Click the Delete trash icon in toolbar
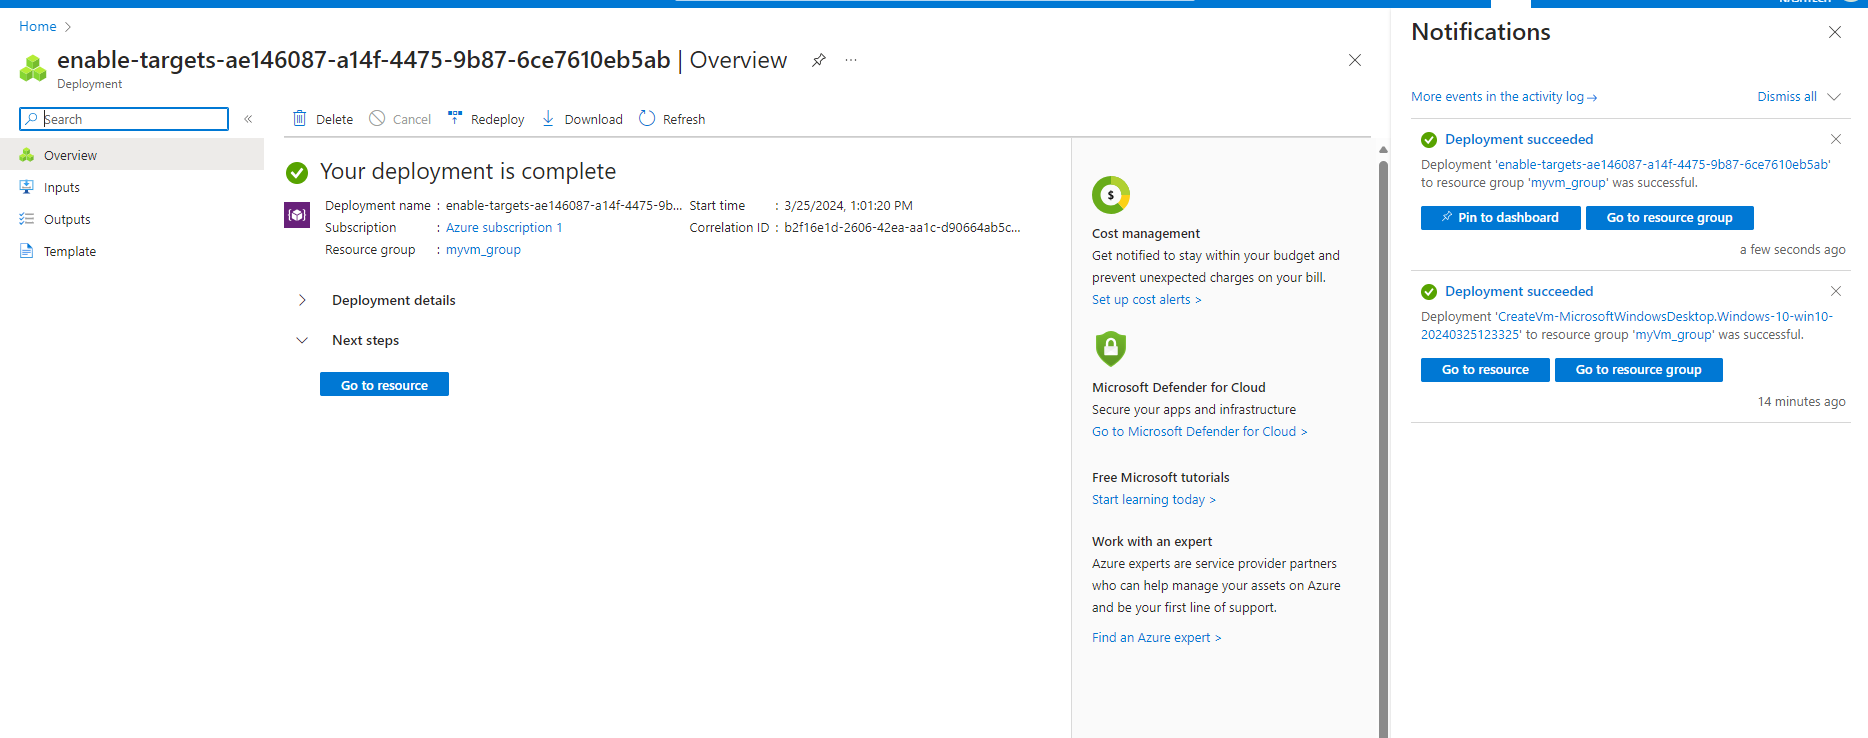 coord(299,119)
